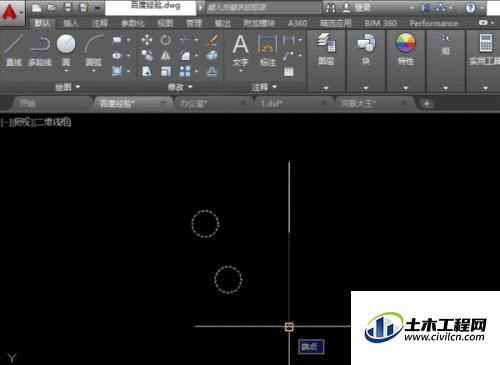Screen dimensions: 500x365
Task: Switch to the 插入 ribbon tab
Action: [x=71, y=23]
